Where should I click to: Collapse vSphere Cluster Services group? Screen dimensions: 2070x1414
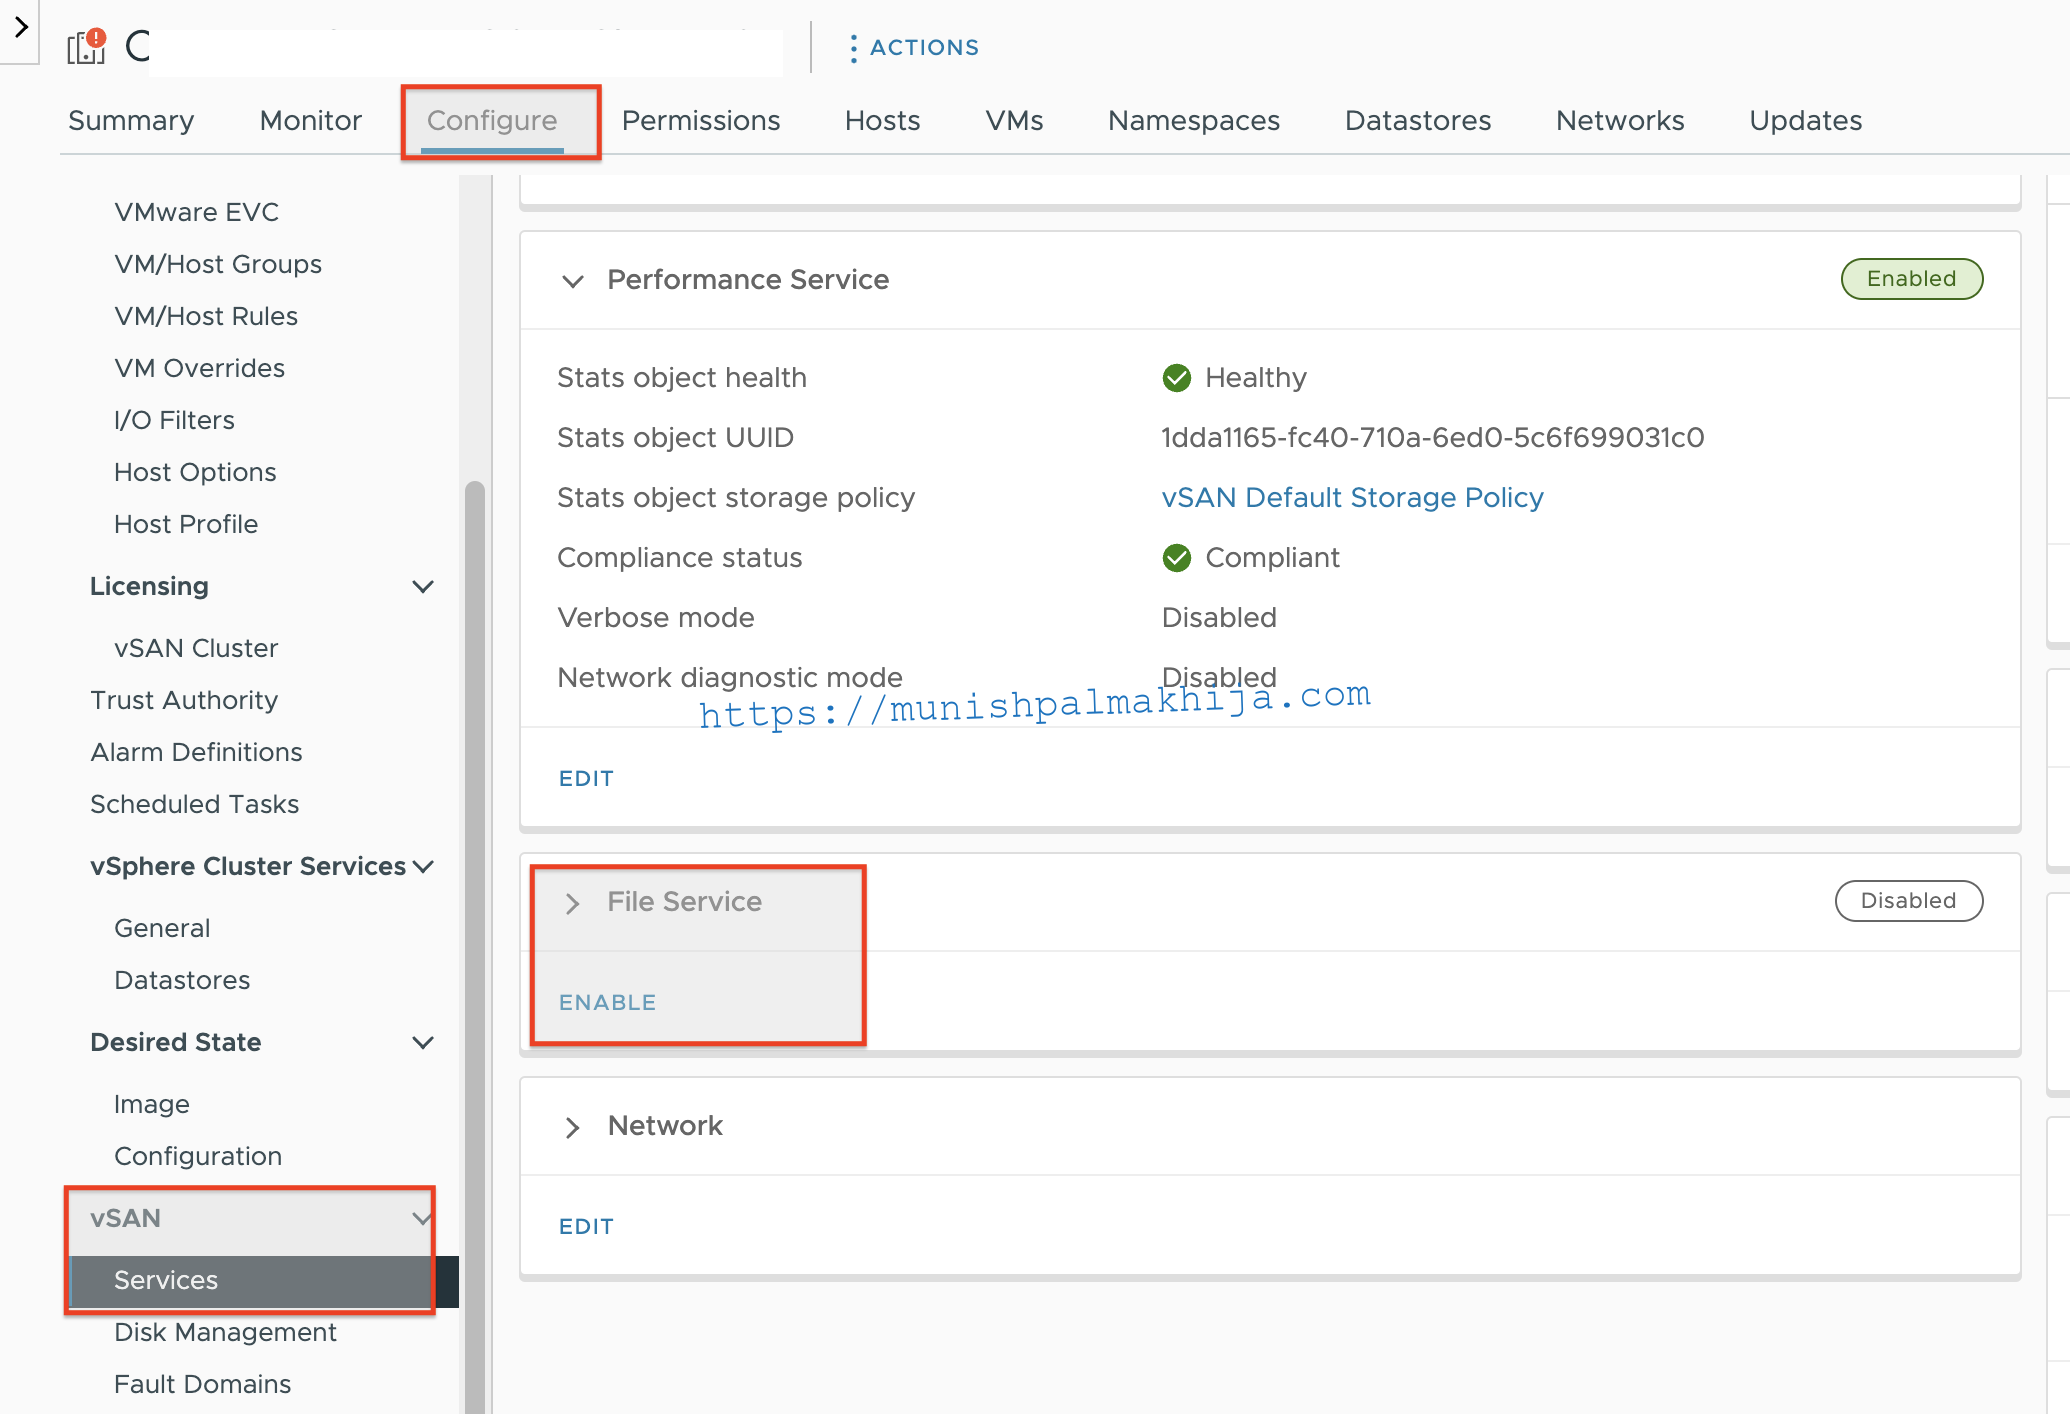point(423,867)
